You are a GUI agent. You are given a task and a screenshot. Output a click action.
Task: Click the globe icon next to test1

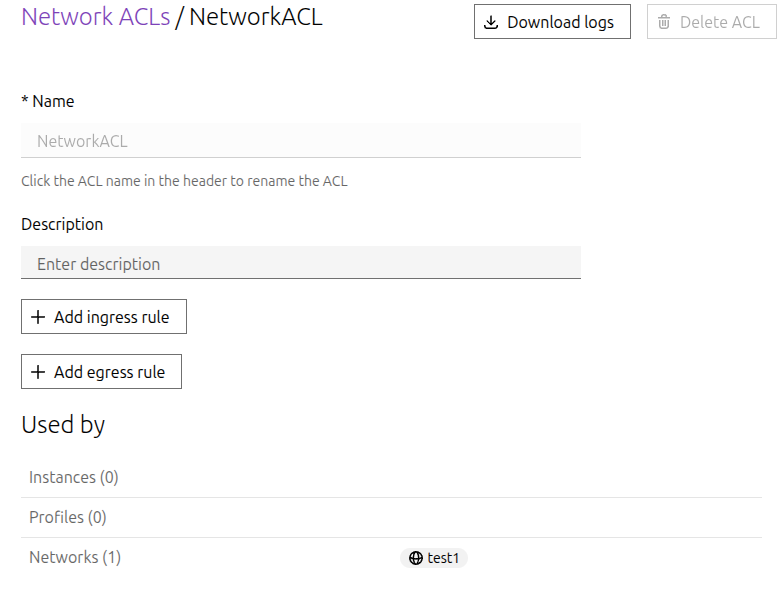(415, 558)
